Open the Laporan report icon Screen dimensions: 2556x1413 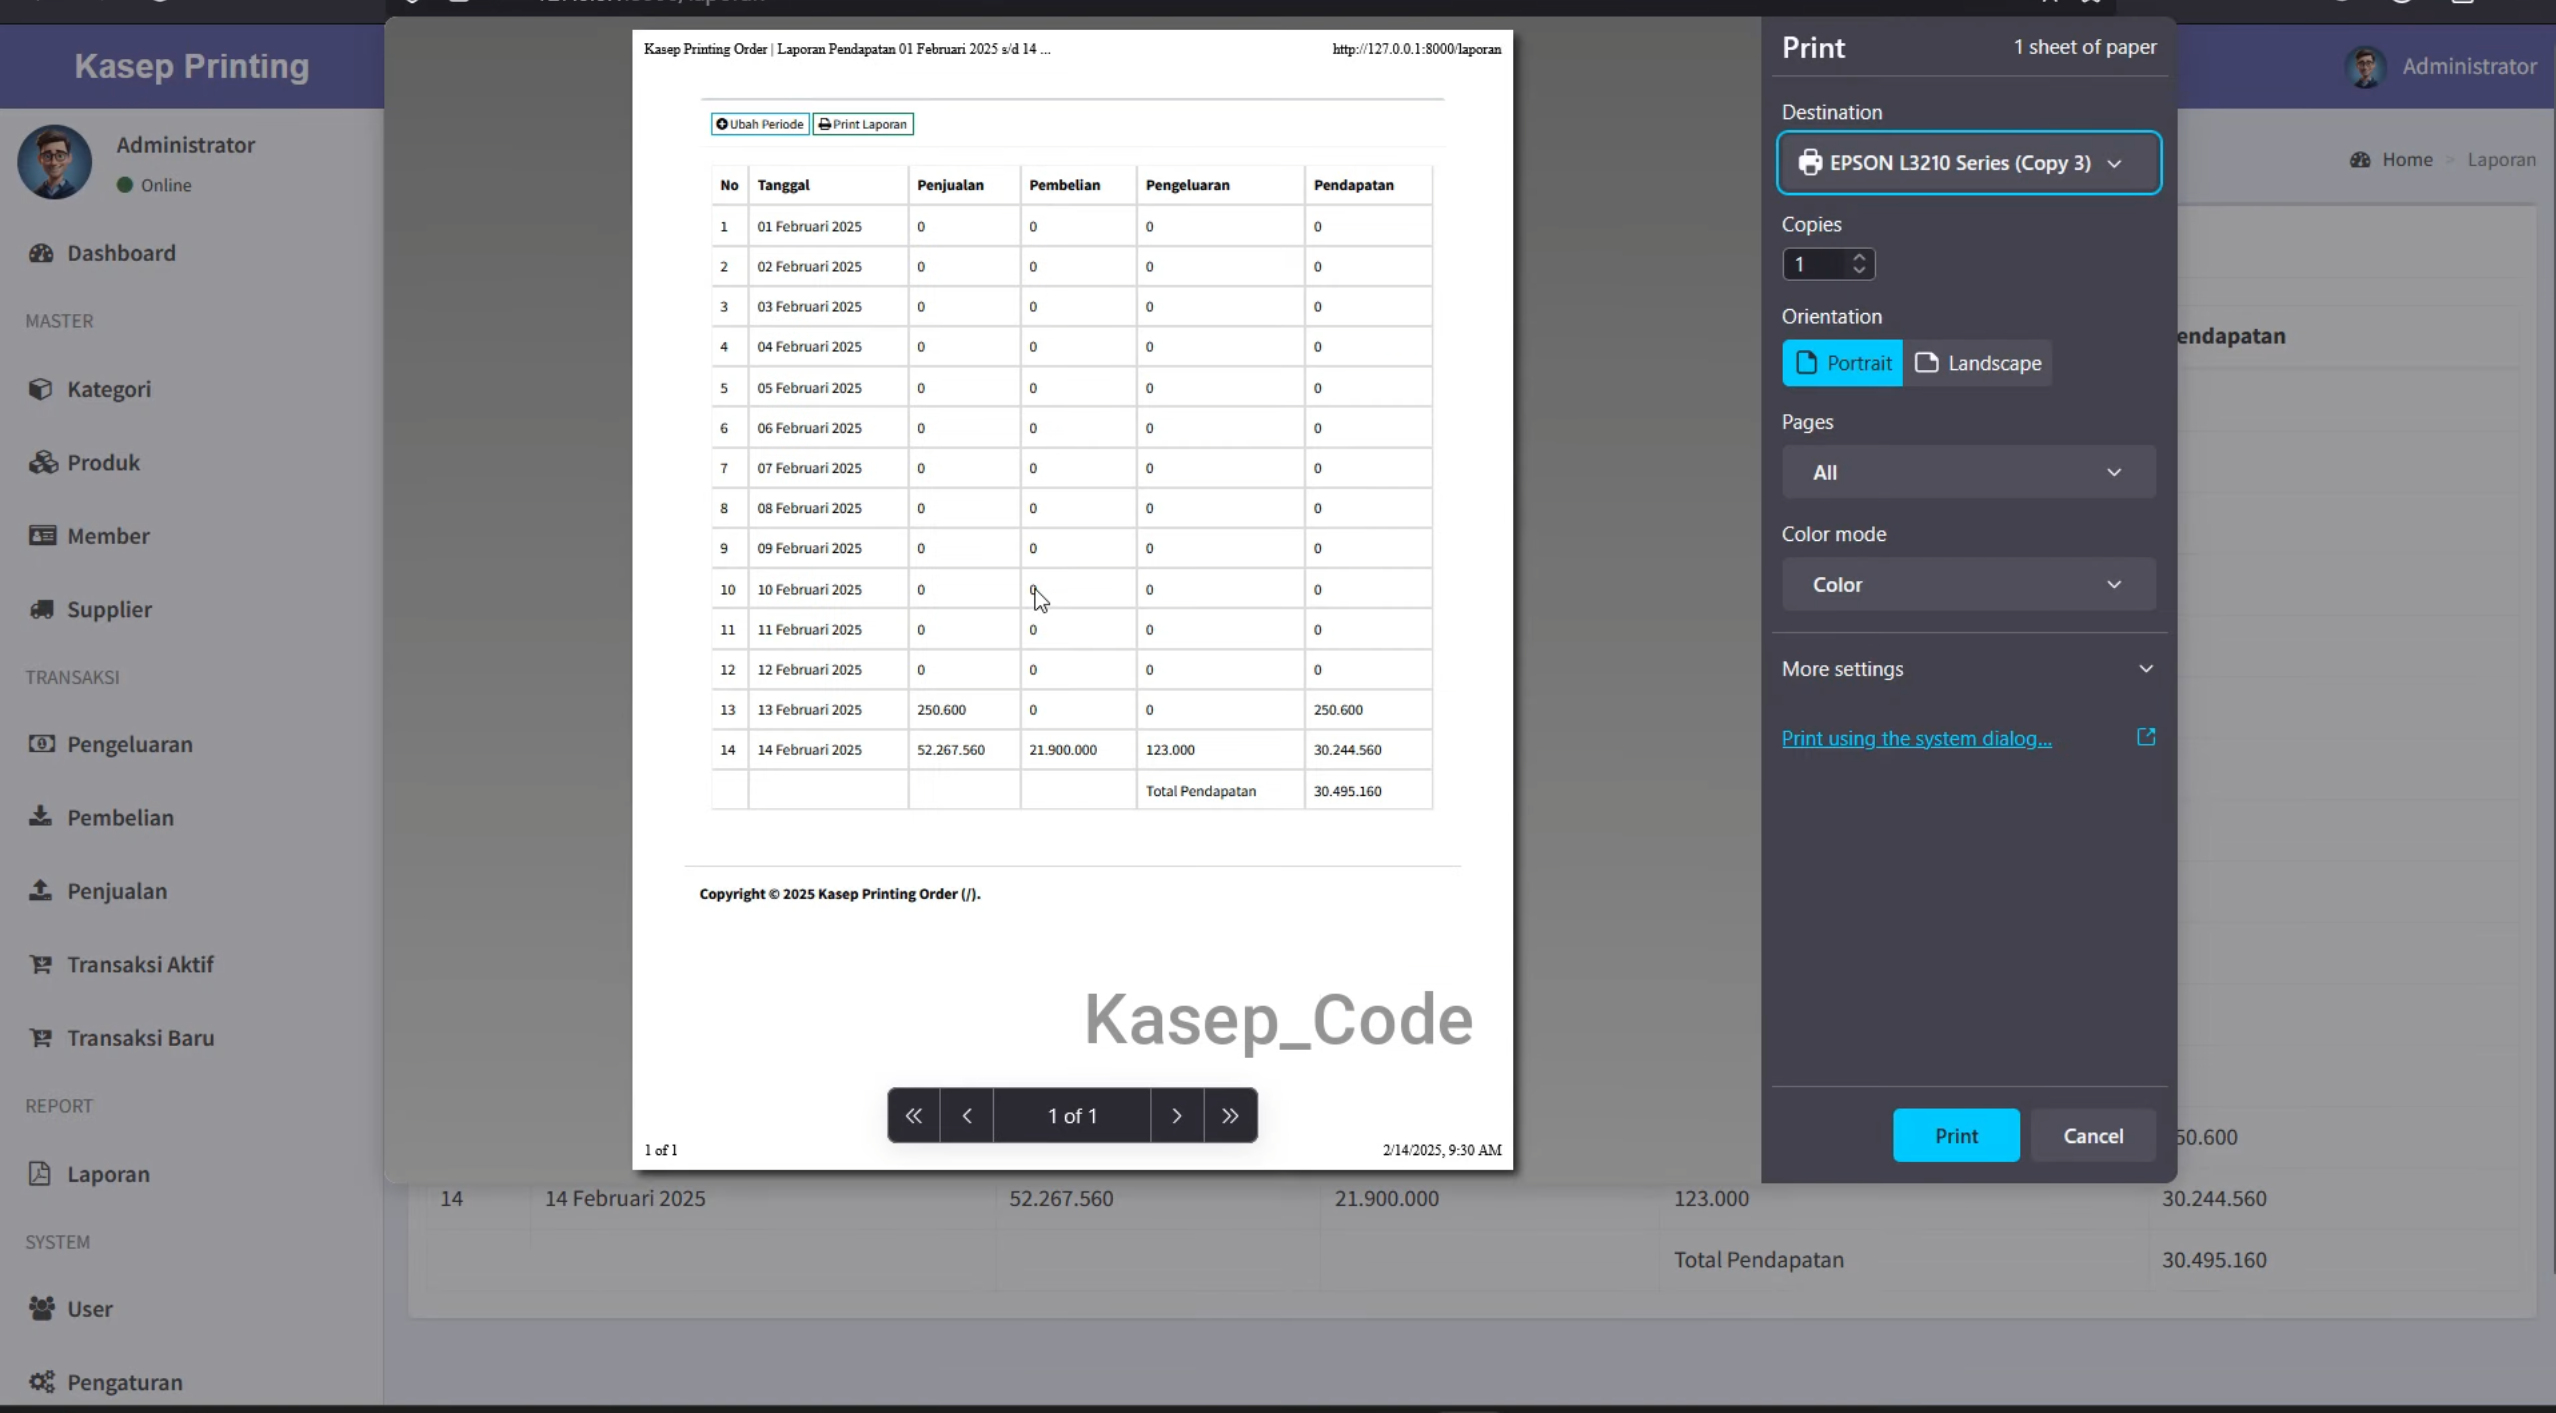40,1174
